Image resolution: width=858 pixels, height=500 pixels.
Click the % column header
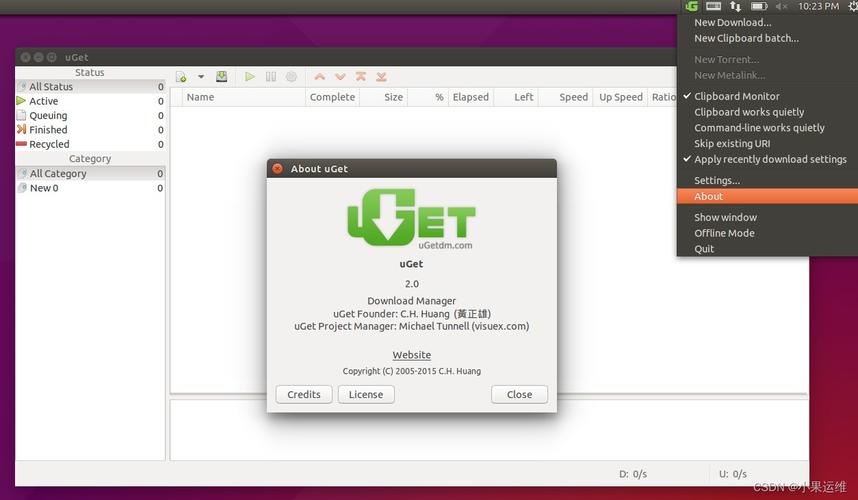tap(427, 97)
